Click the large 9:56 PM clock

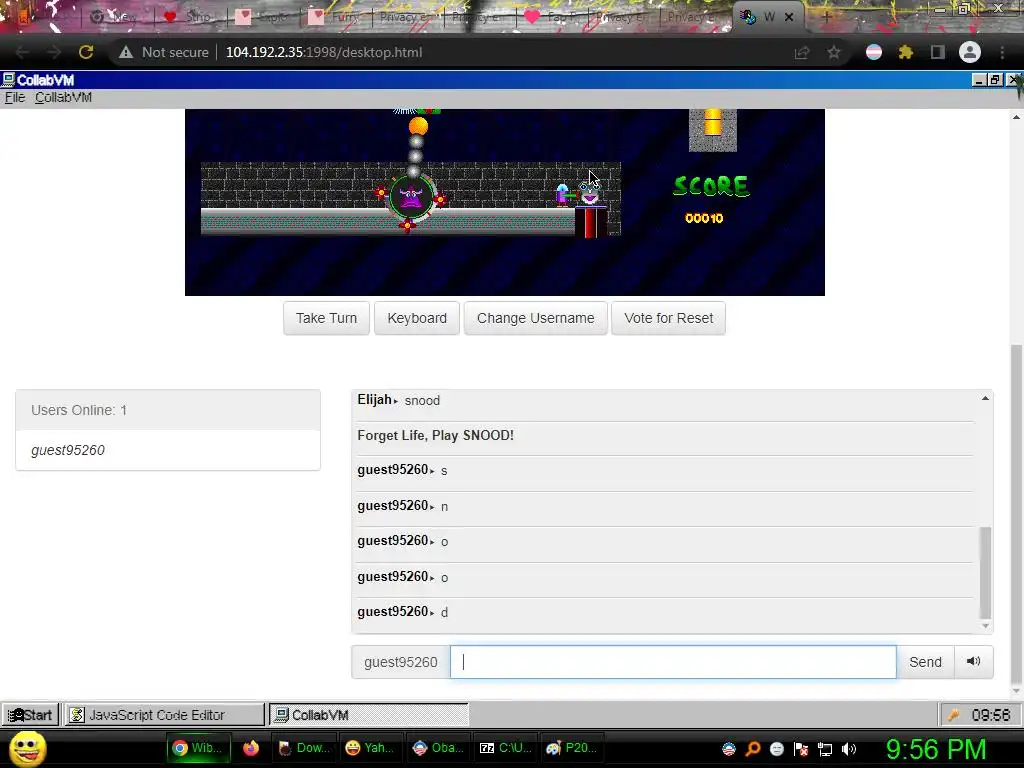[x=936, y=749]
